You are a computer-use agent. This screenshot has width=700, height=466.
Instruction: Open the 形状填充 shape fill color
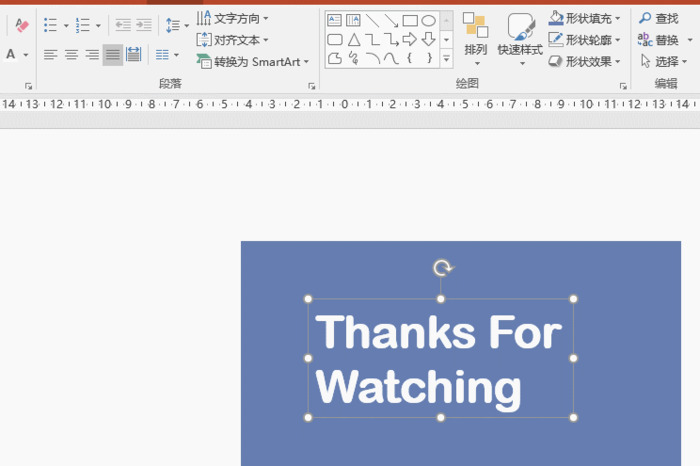point(585,18)
